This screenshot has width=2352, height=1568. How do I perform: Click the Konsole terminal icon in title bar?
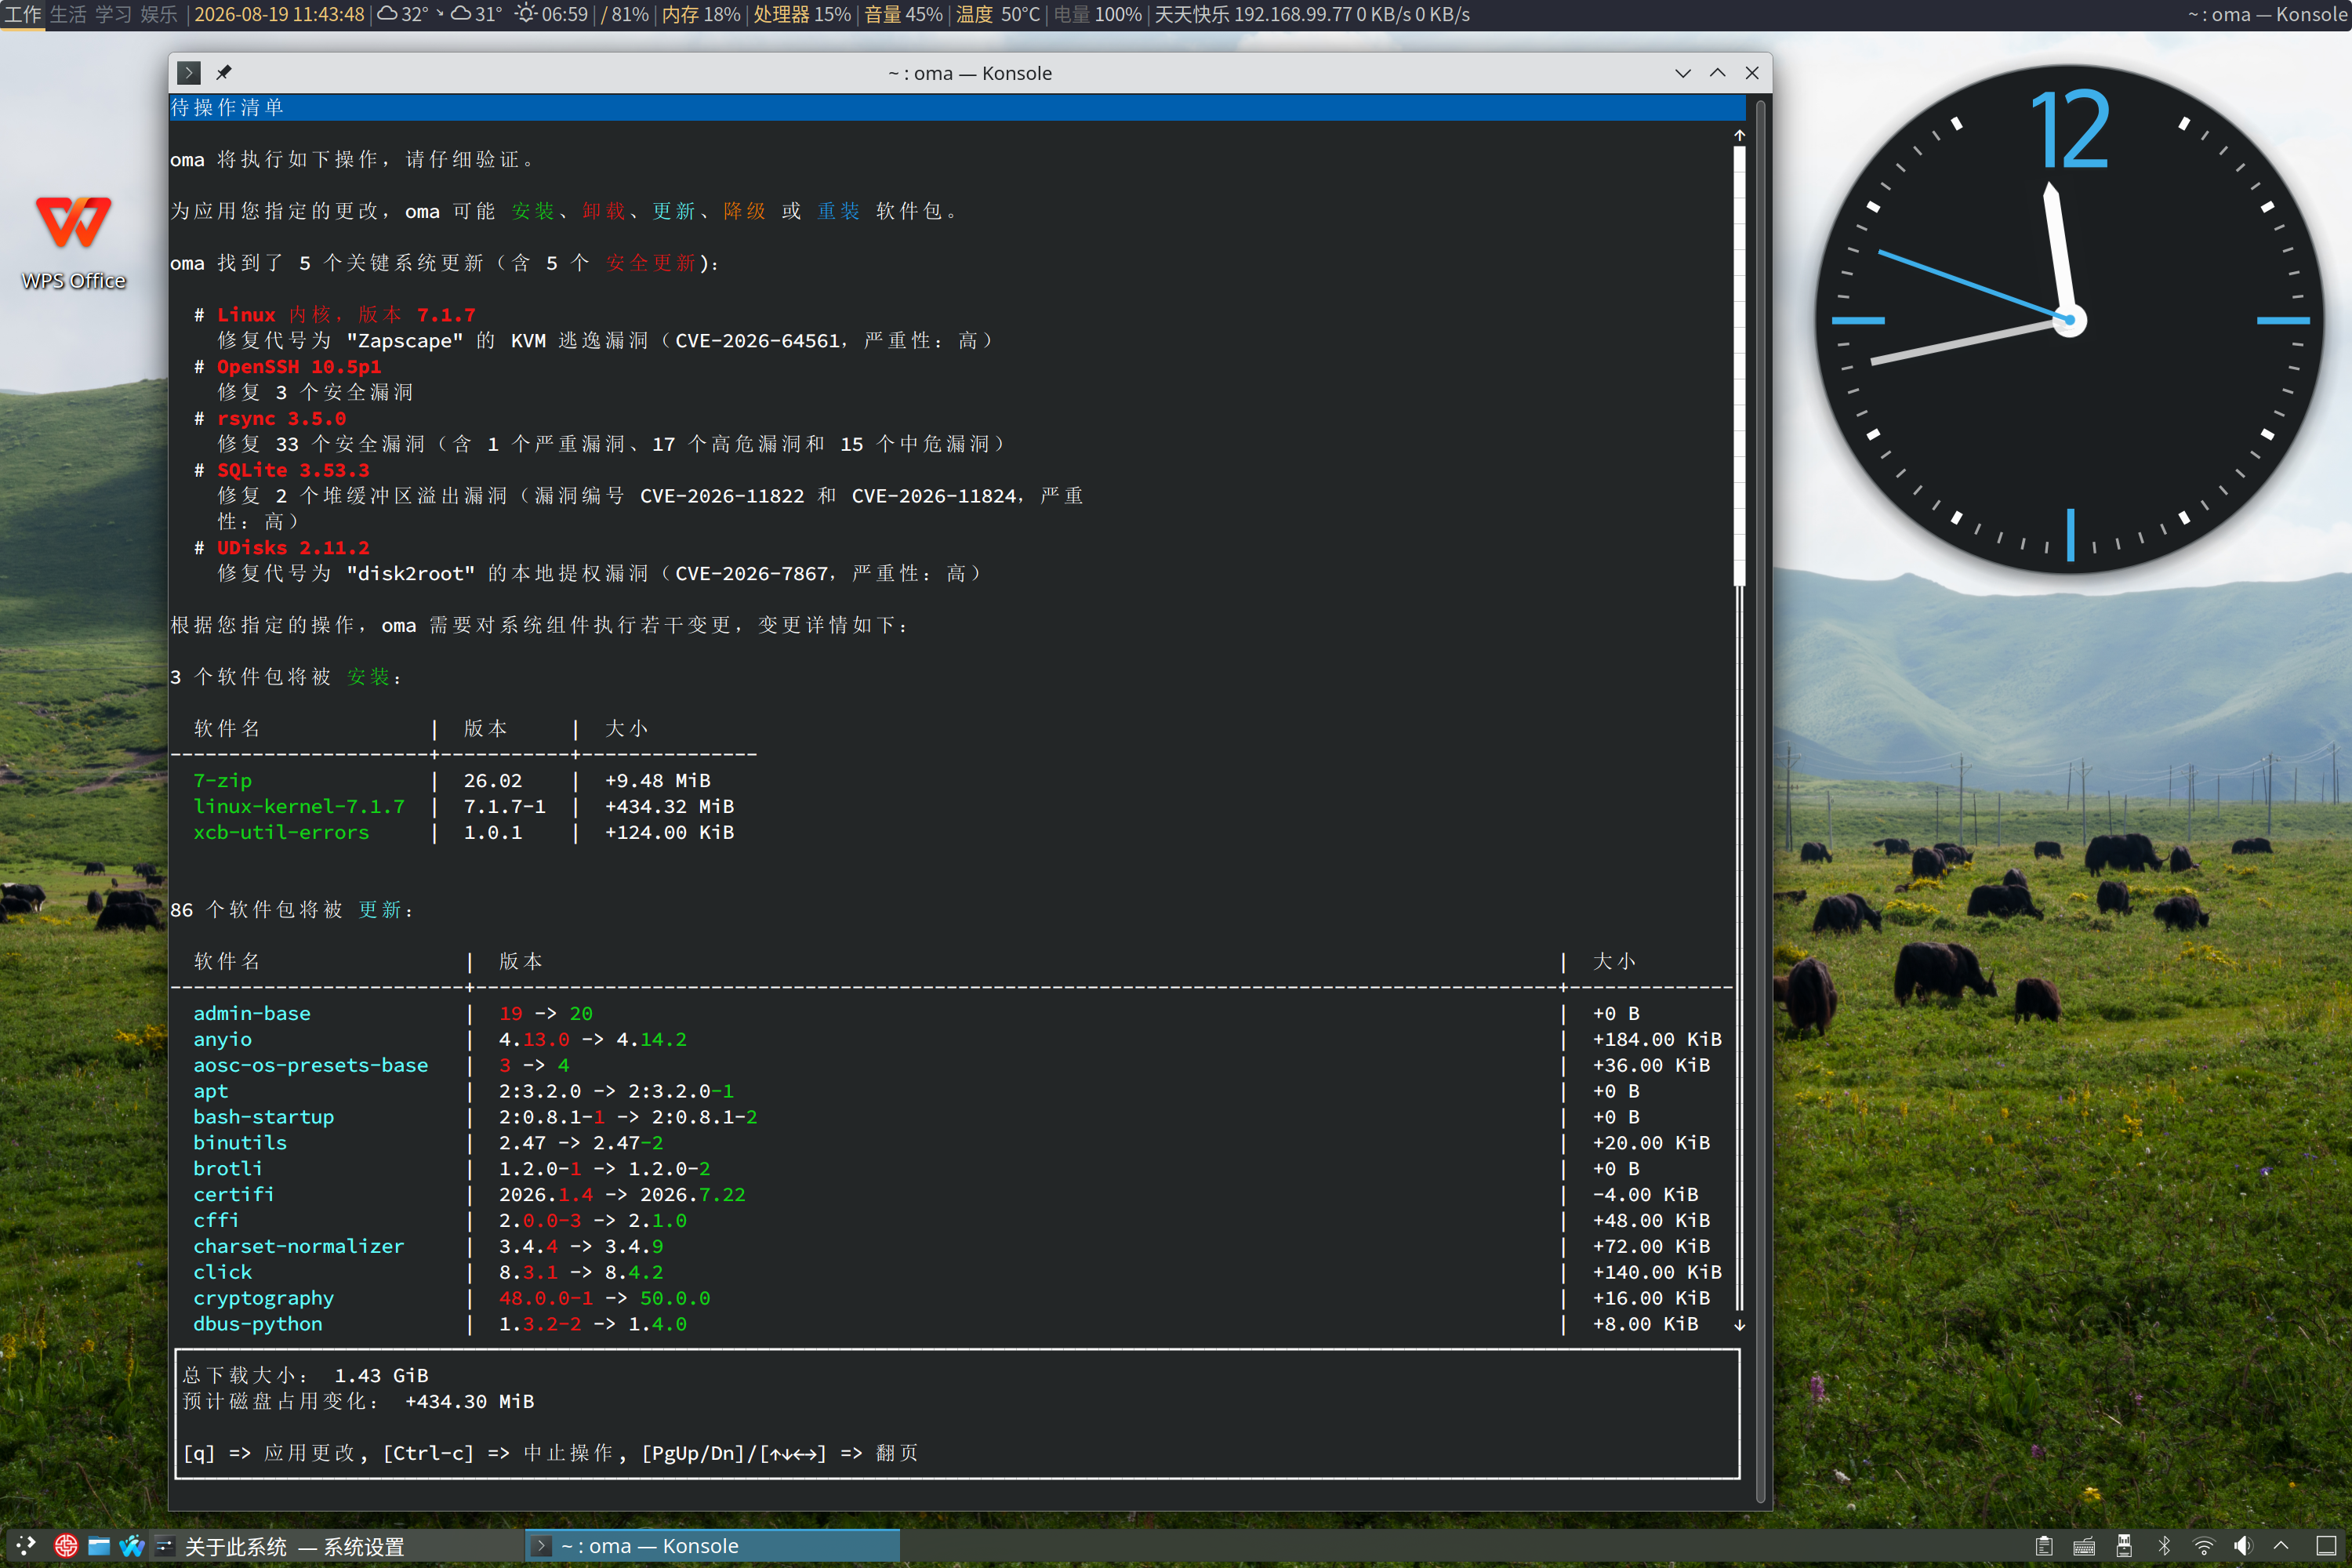tap(189, 73)
